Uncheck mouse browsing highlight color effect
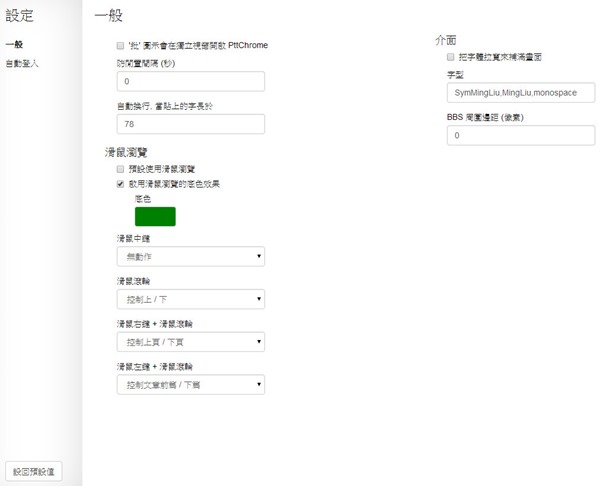The width and height of the screenshot is (600, 486). [121, 184]
